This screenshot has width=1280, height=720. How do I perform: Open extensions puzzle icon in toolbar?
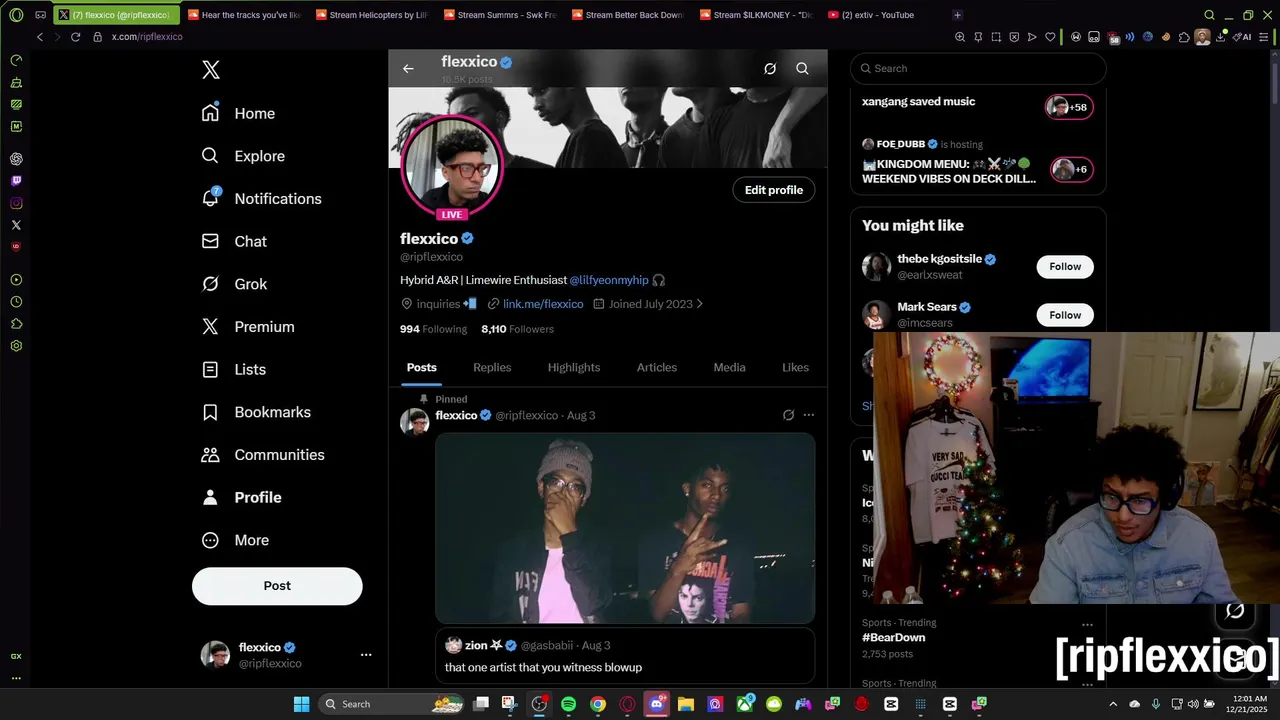[x=1184, y=37]
